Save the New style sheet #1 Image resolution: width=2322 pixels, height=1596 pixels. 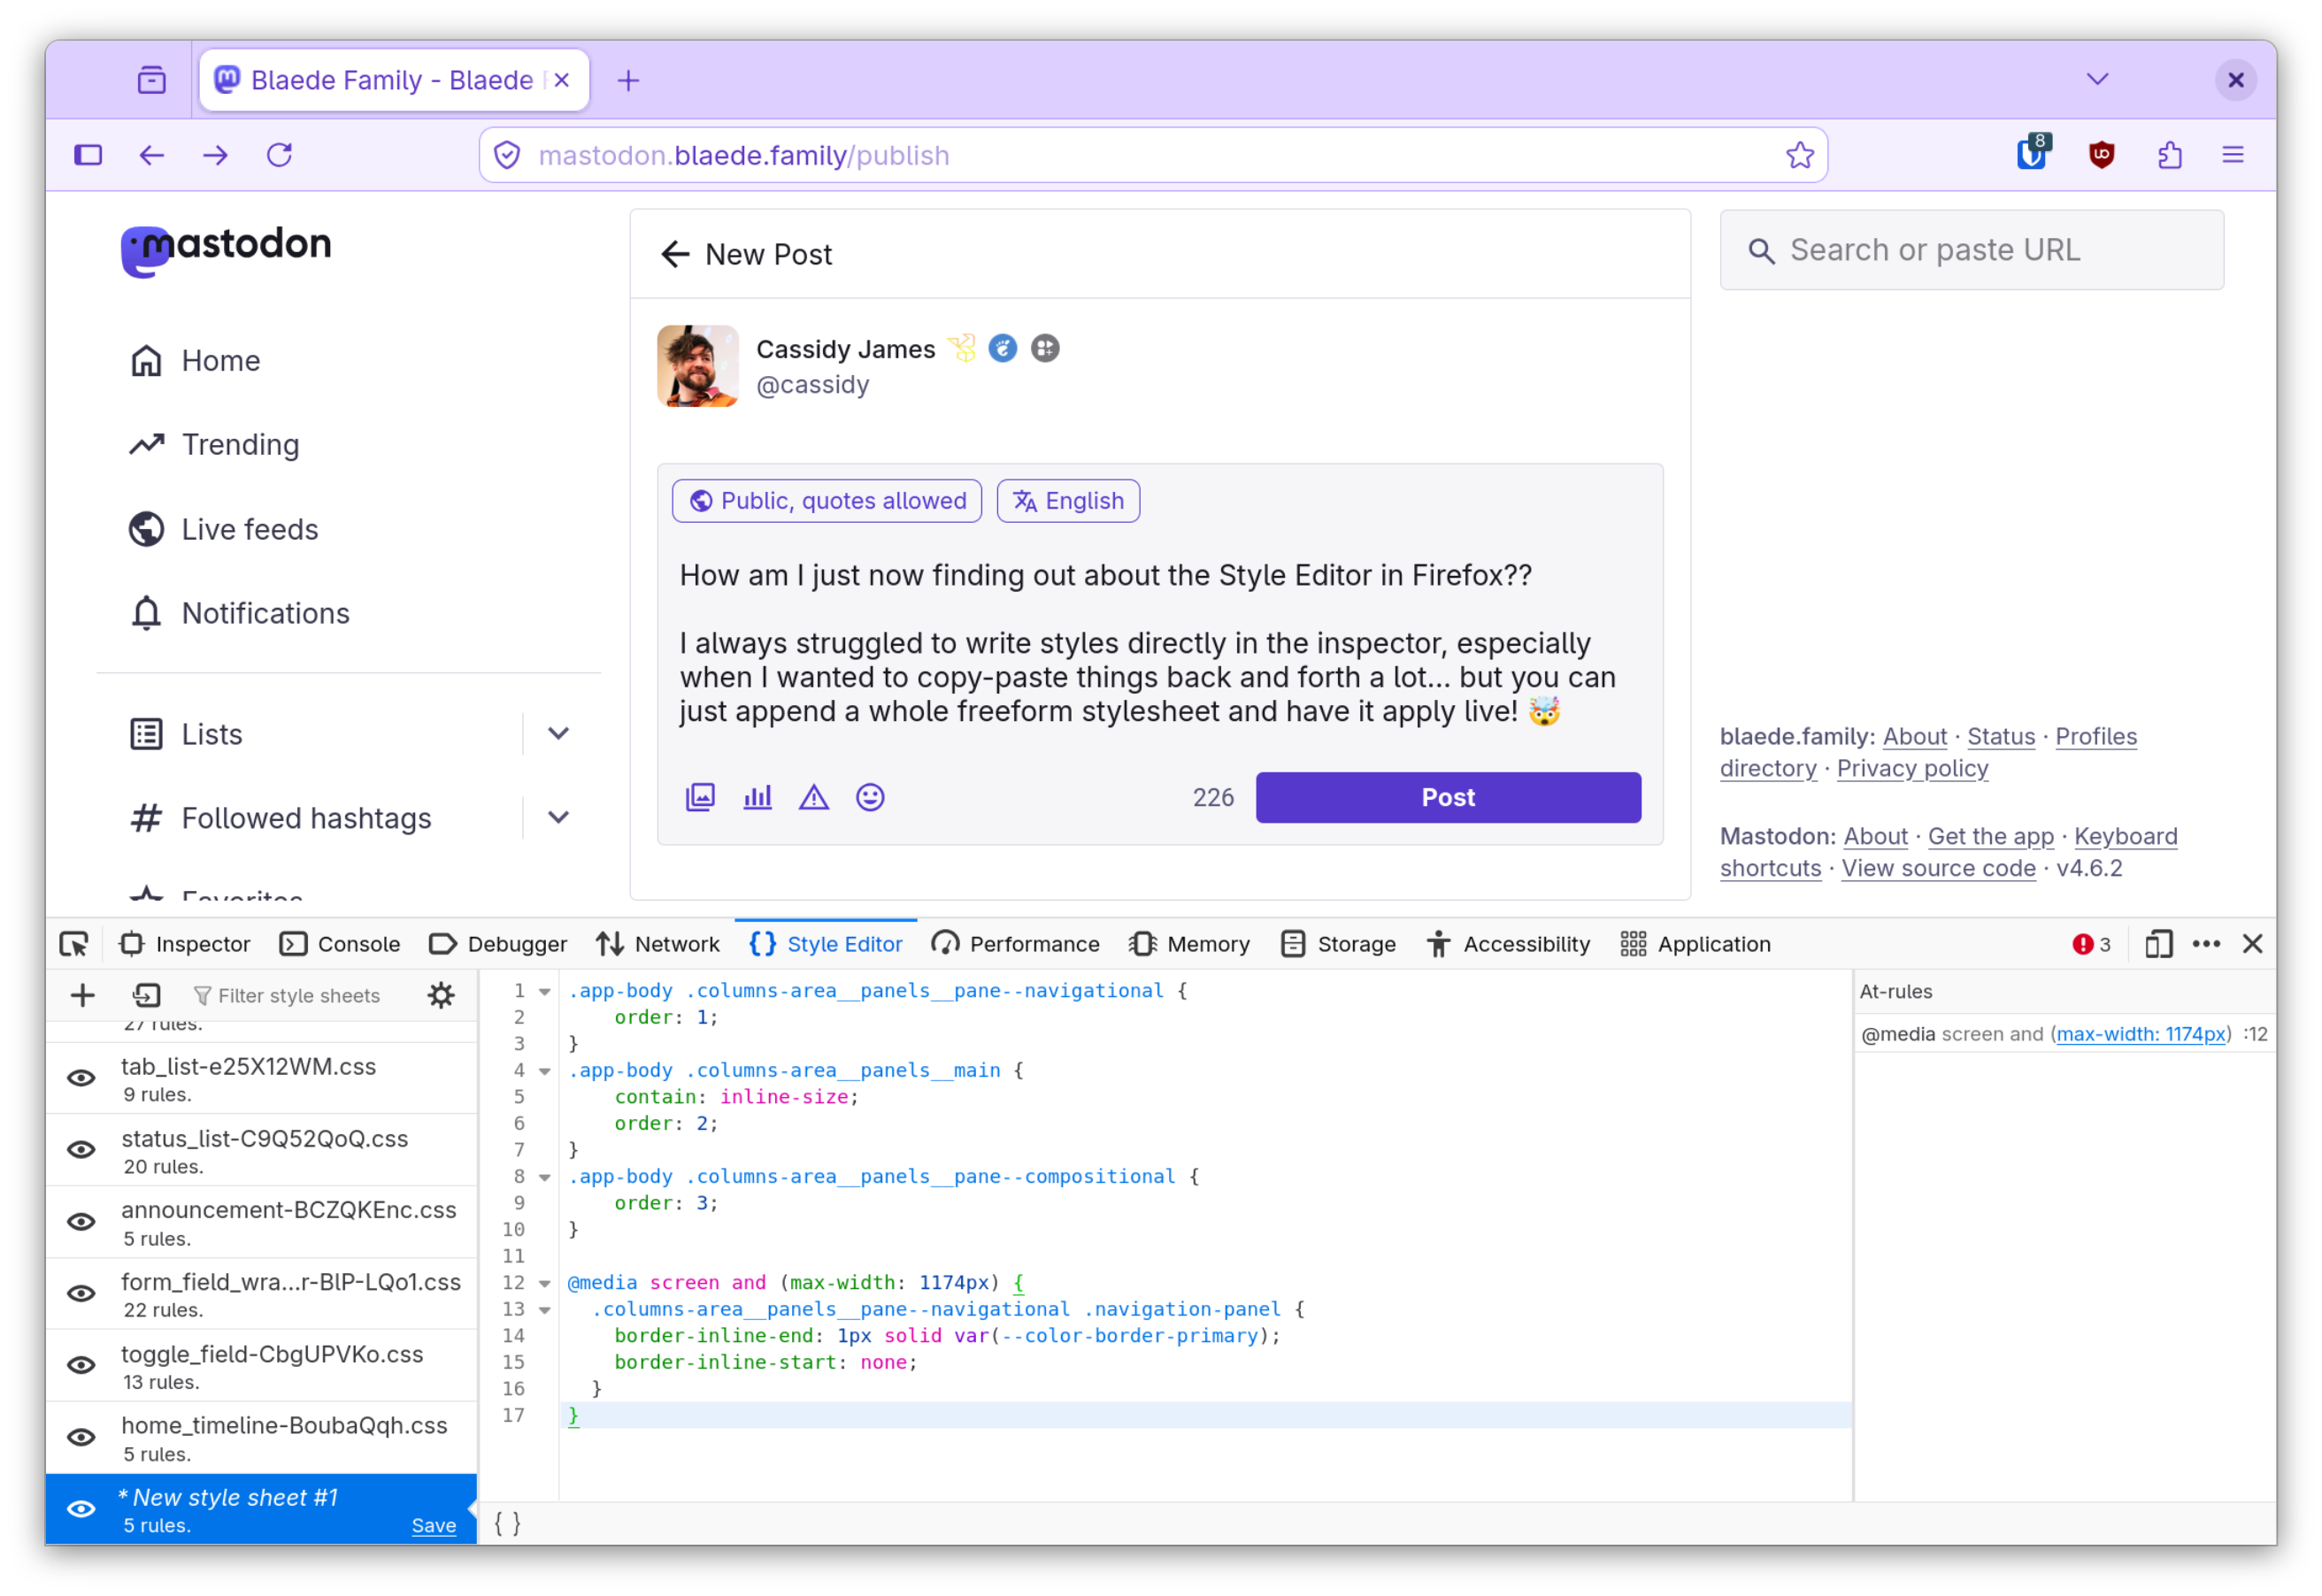[434, 1525]
